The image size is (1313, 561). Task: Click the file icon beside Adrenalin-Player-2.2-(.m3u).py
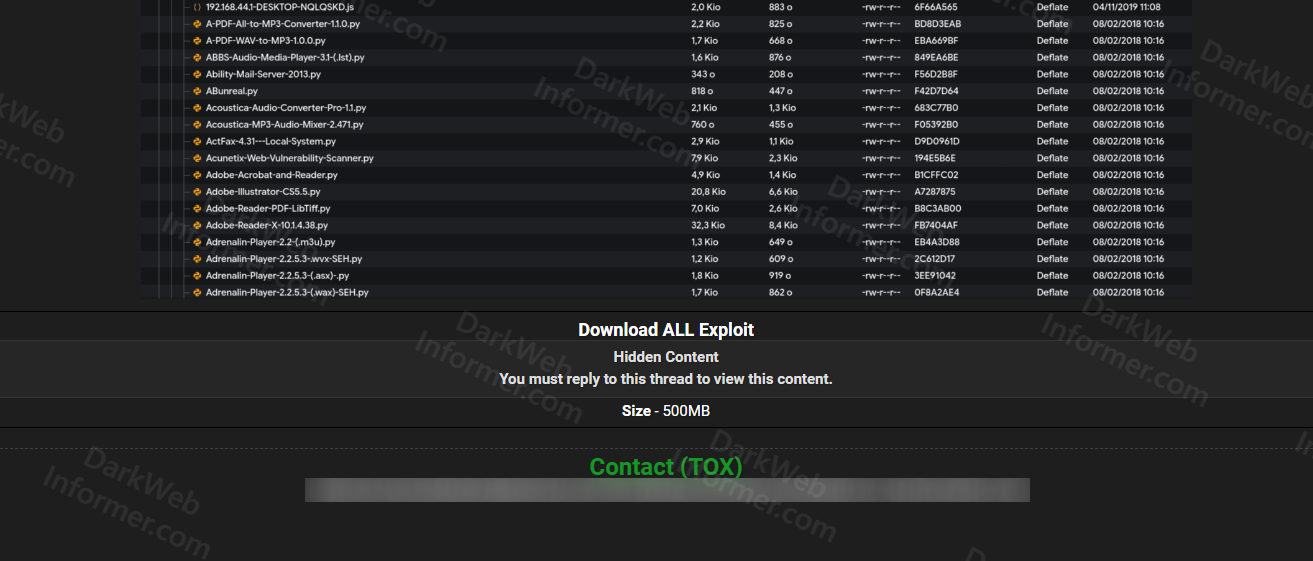tap(197, 242)
